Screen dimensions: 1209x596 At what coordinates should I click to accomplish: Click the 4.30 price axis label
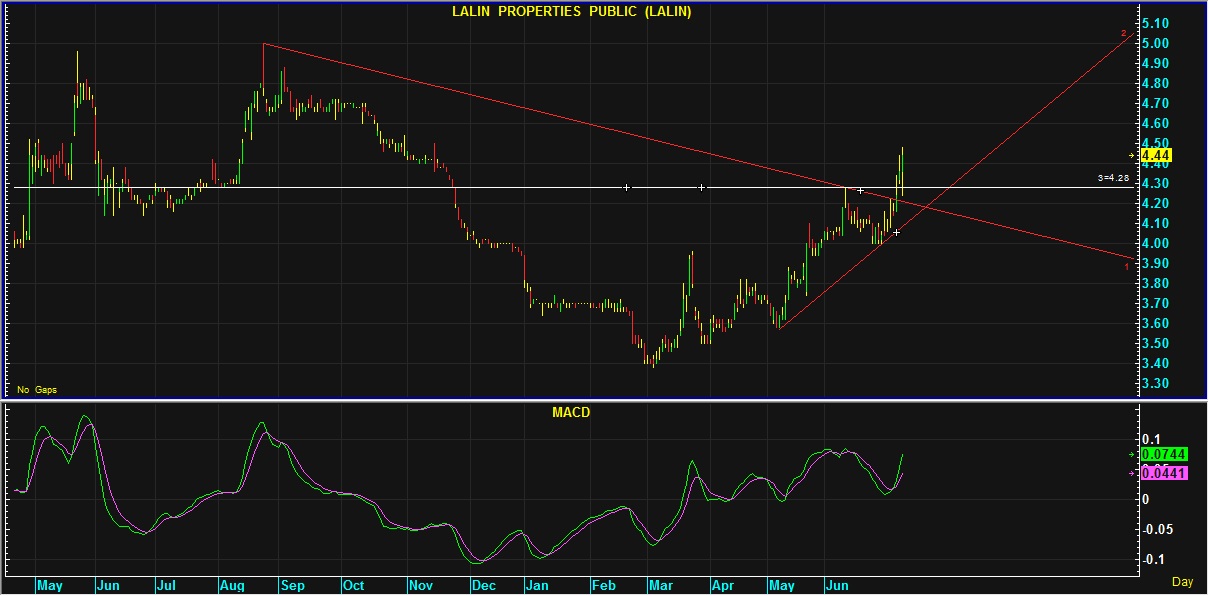point(1156,183)
